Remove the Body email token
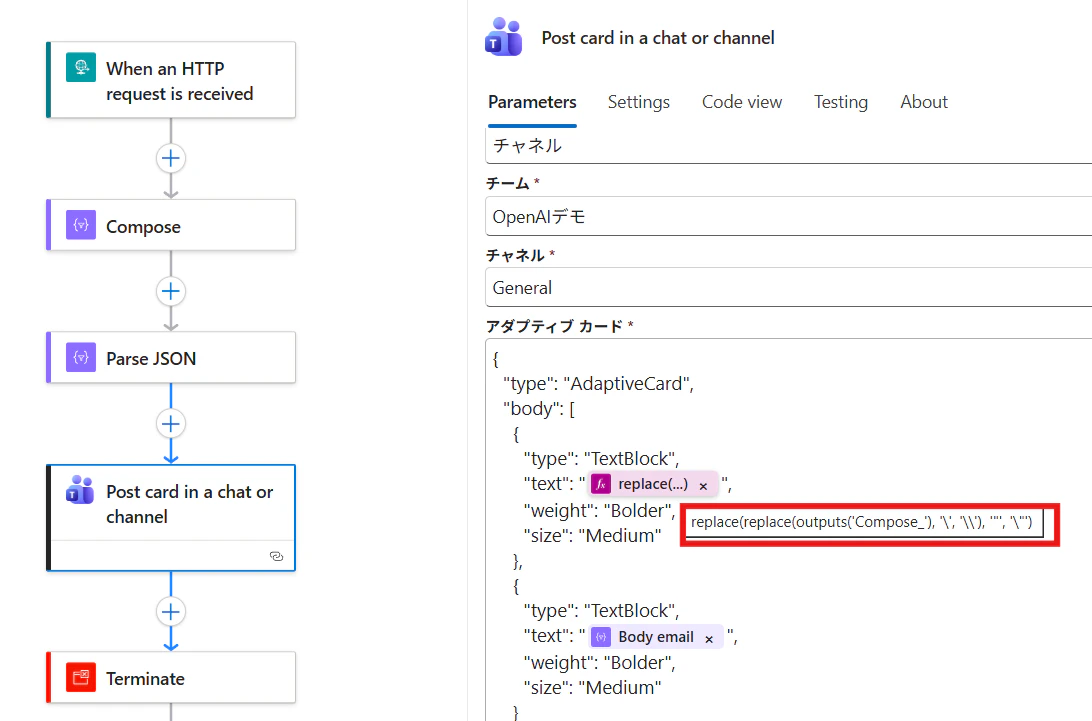1092x721 pixels. pyautogui.click(x=709, y=638)
